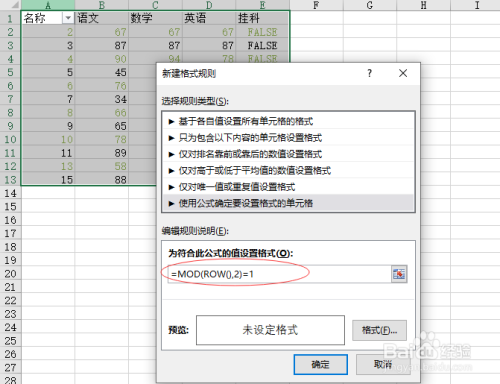
Task: Click cell B9 containing 65
Action: [x=102, y=126]
